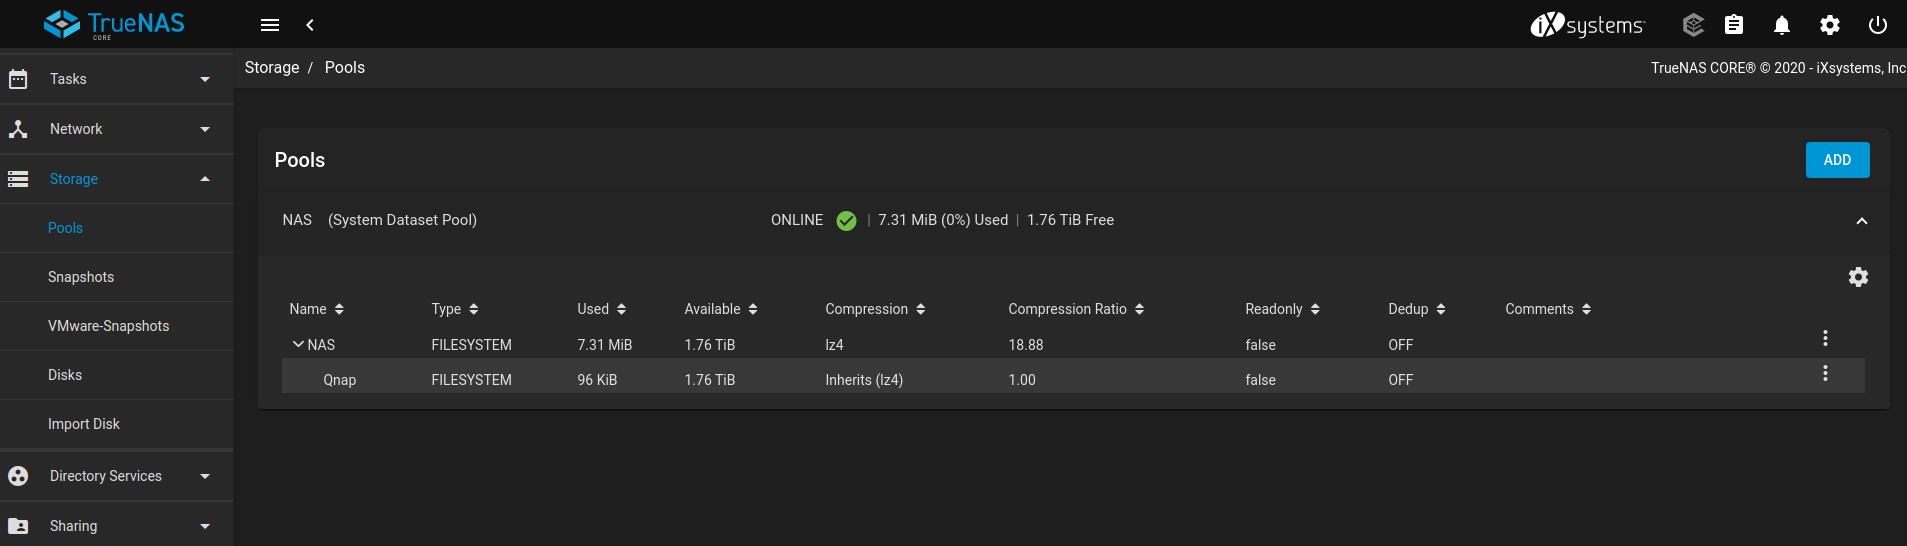Expand the Sharing sidebar menu
This screenshot has height=546, width=1907.
116,526
